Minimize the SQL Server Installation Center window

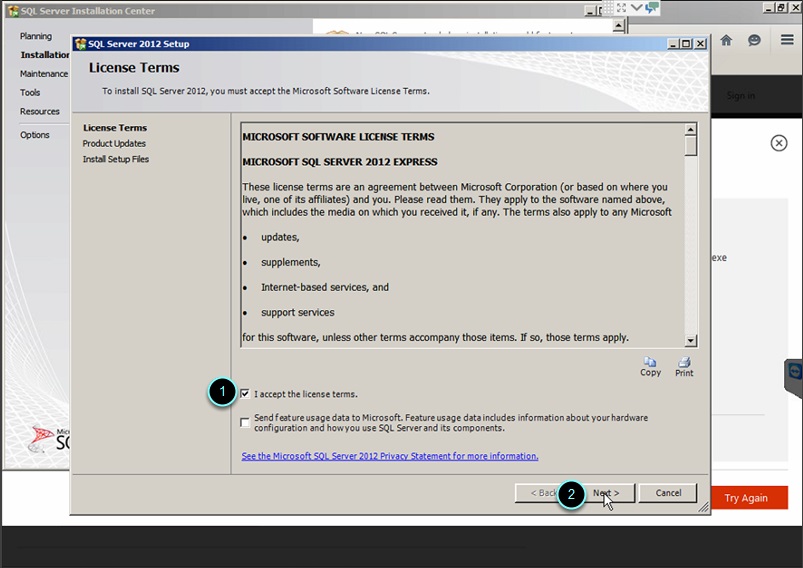pos(590,11)
